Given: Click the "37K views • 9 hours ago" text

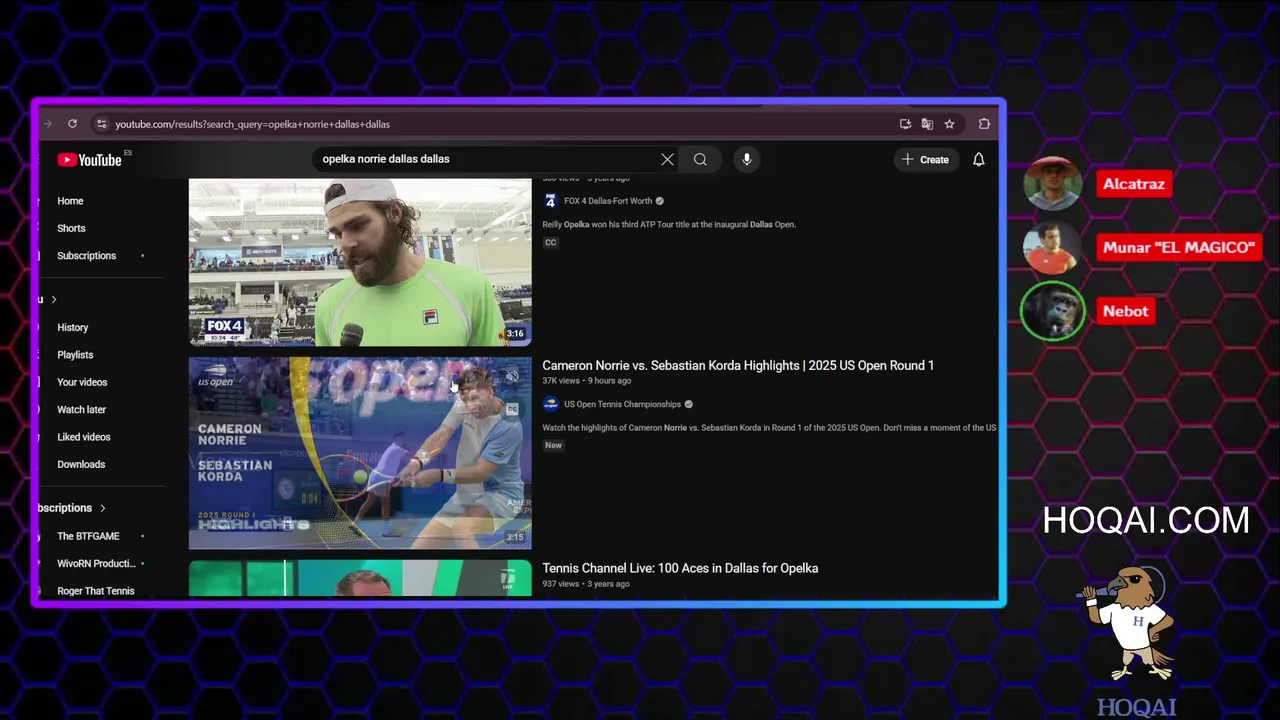Looking at the screenshot, I should pos(586,381).
